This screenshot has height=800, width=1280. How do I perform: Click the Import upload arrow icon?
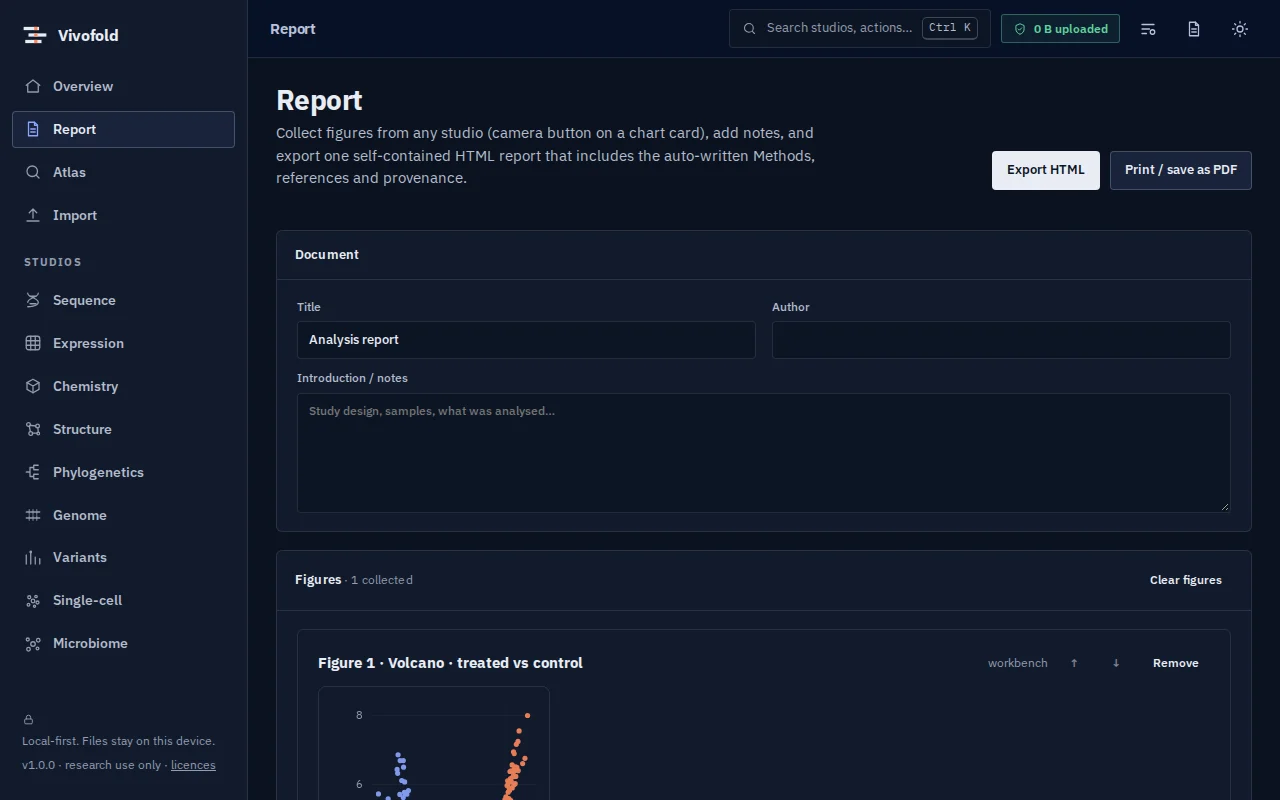[x=33, y=215]
